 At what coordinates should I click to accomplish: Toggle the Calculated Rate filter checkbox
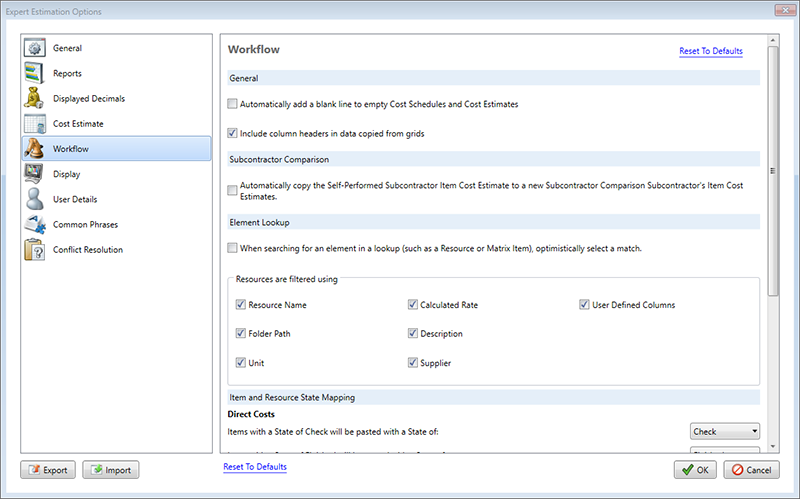[413, 305]
